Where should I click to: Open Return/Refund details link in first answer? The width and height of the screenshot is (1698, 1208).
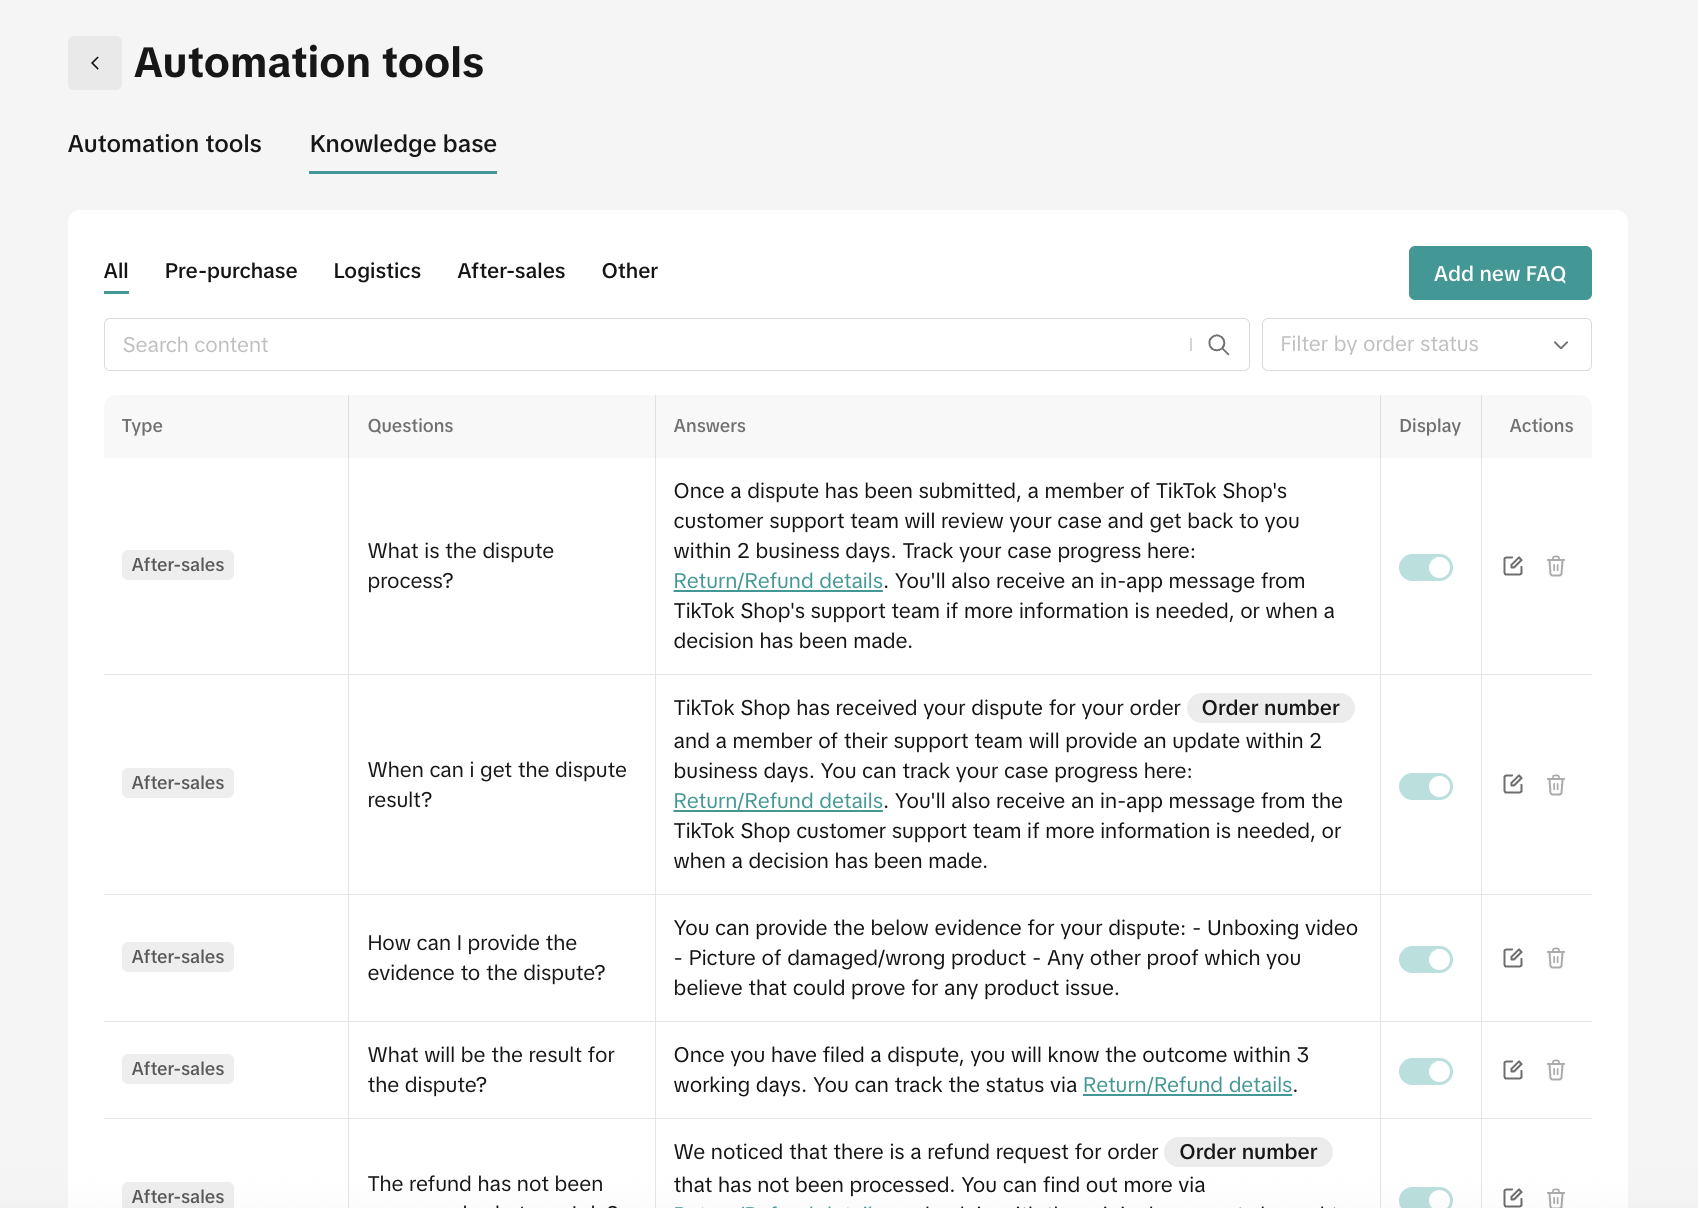click(778, 581)
